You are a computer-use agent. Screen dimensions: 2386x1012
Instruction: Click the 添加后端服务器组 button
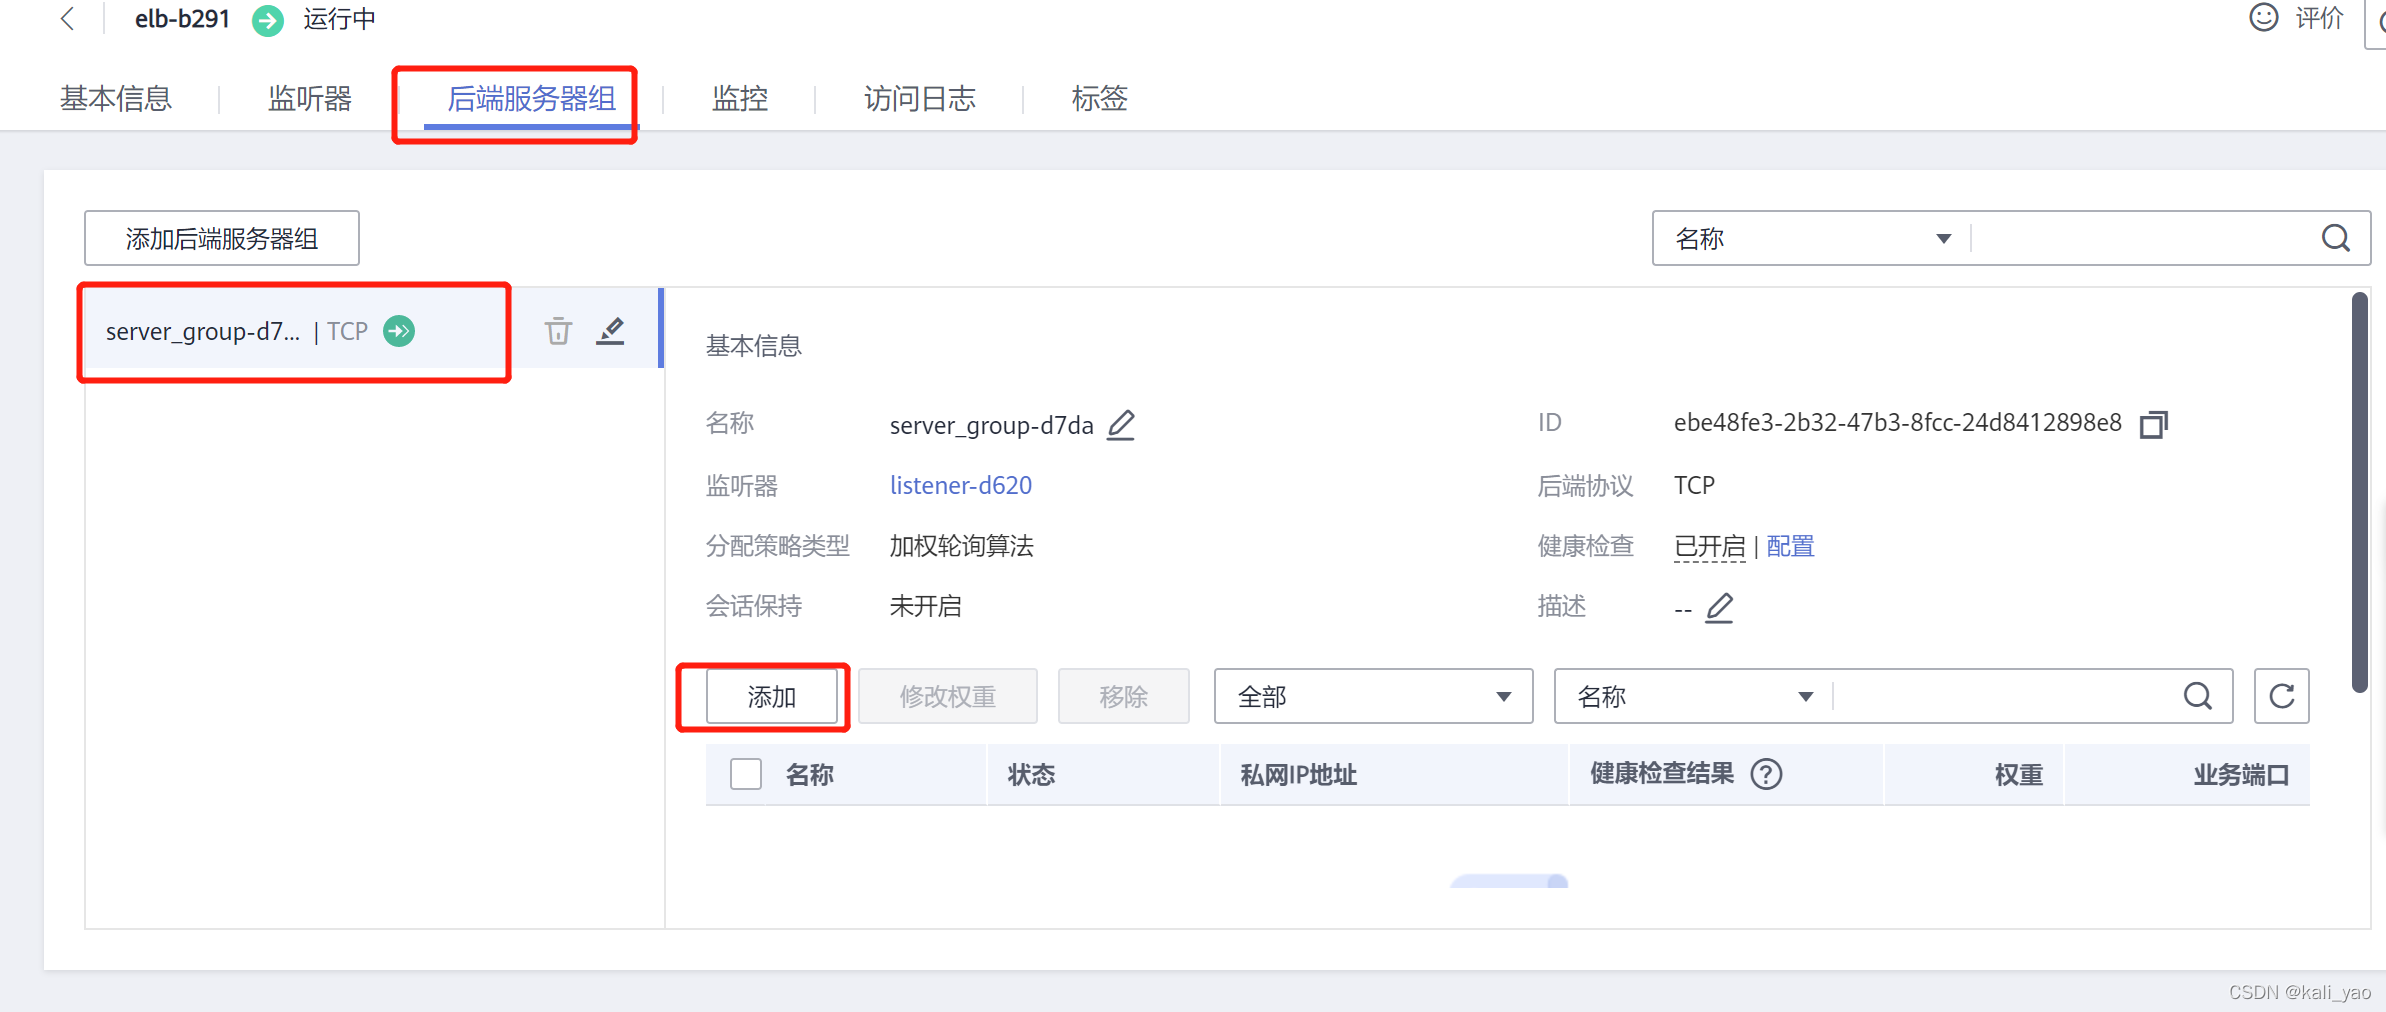pyautogui.click(x=222, y=238)
